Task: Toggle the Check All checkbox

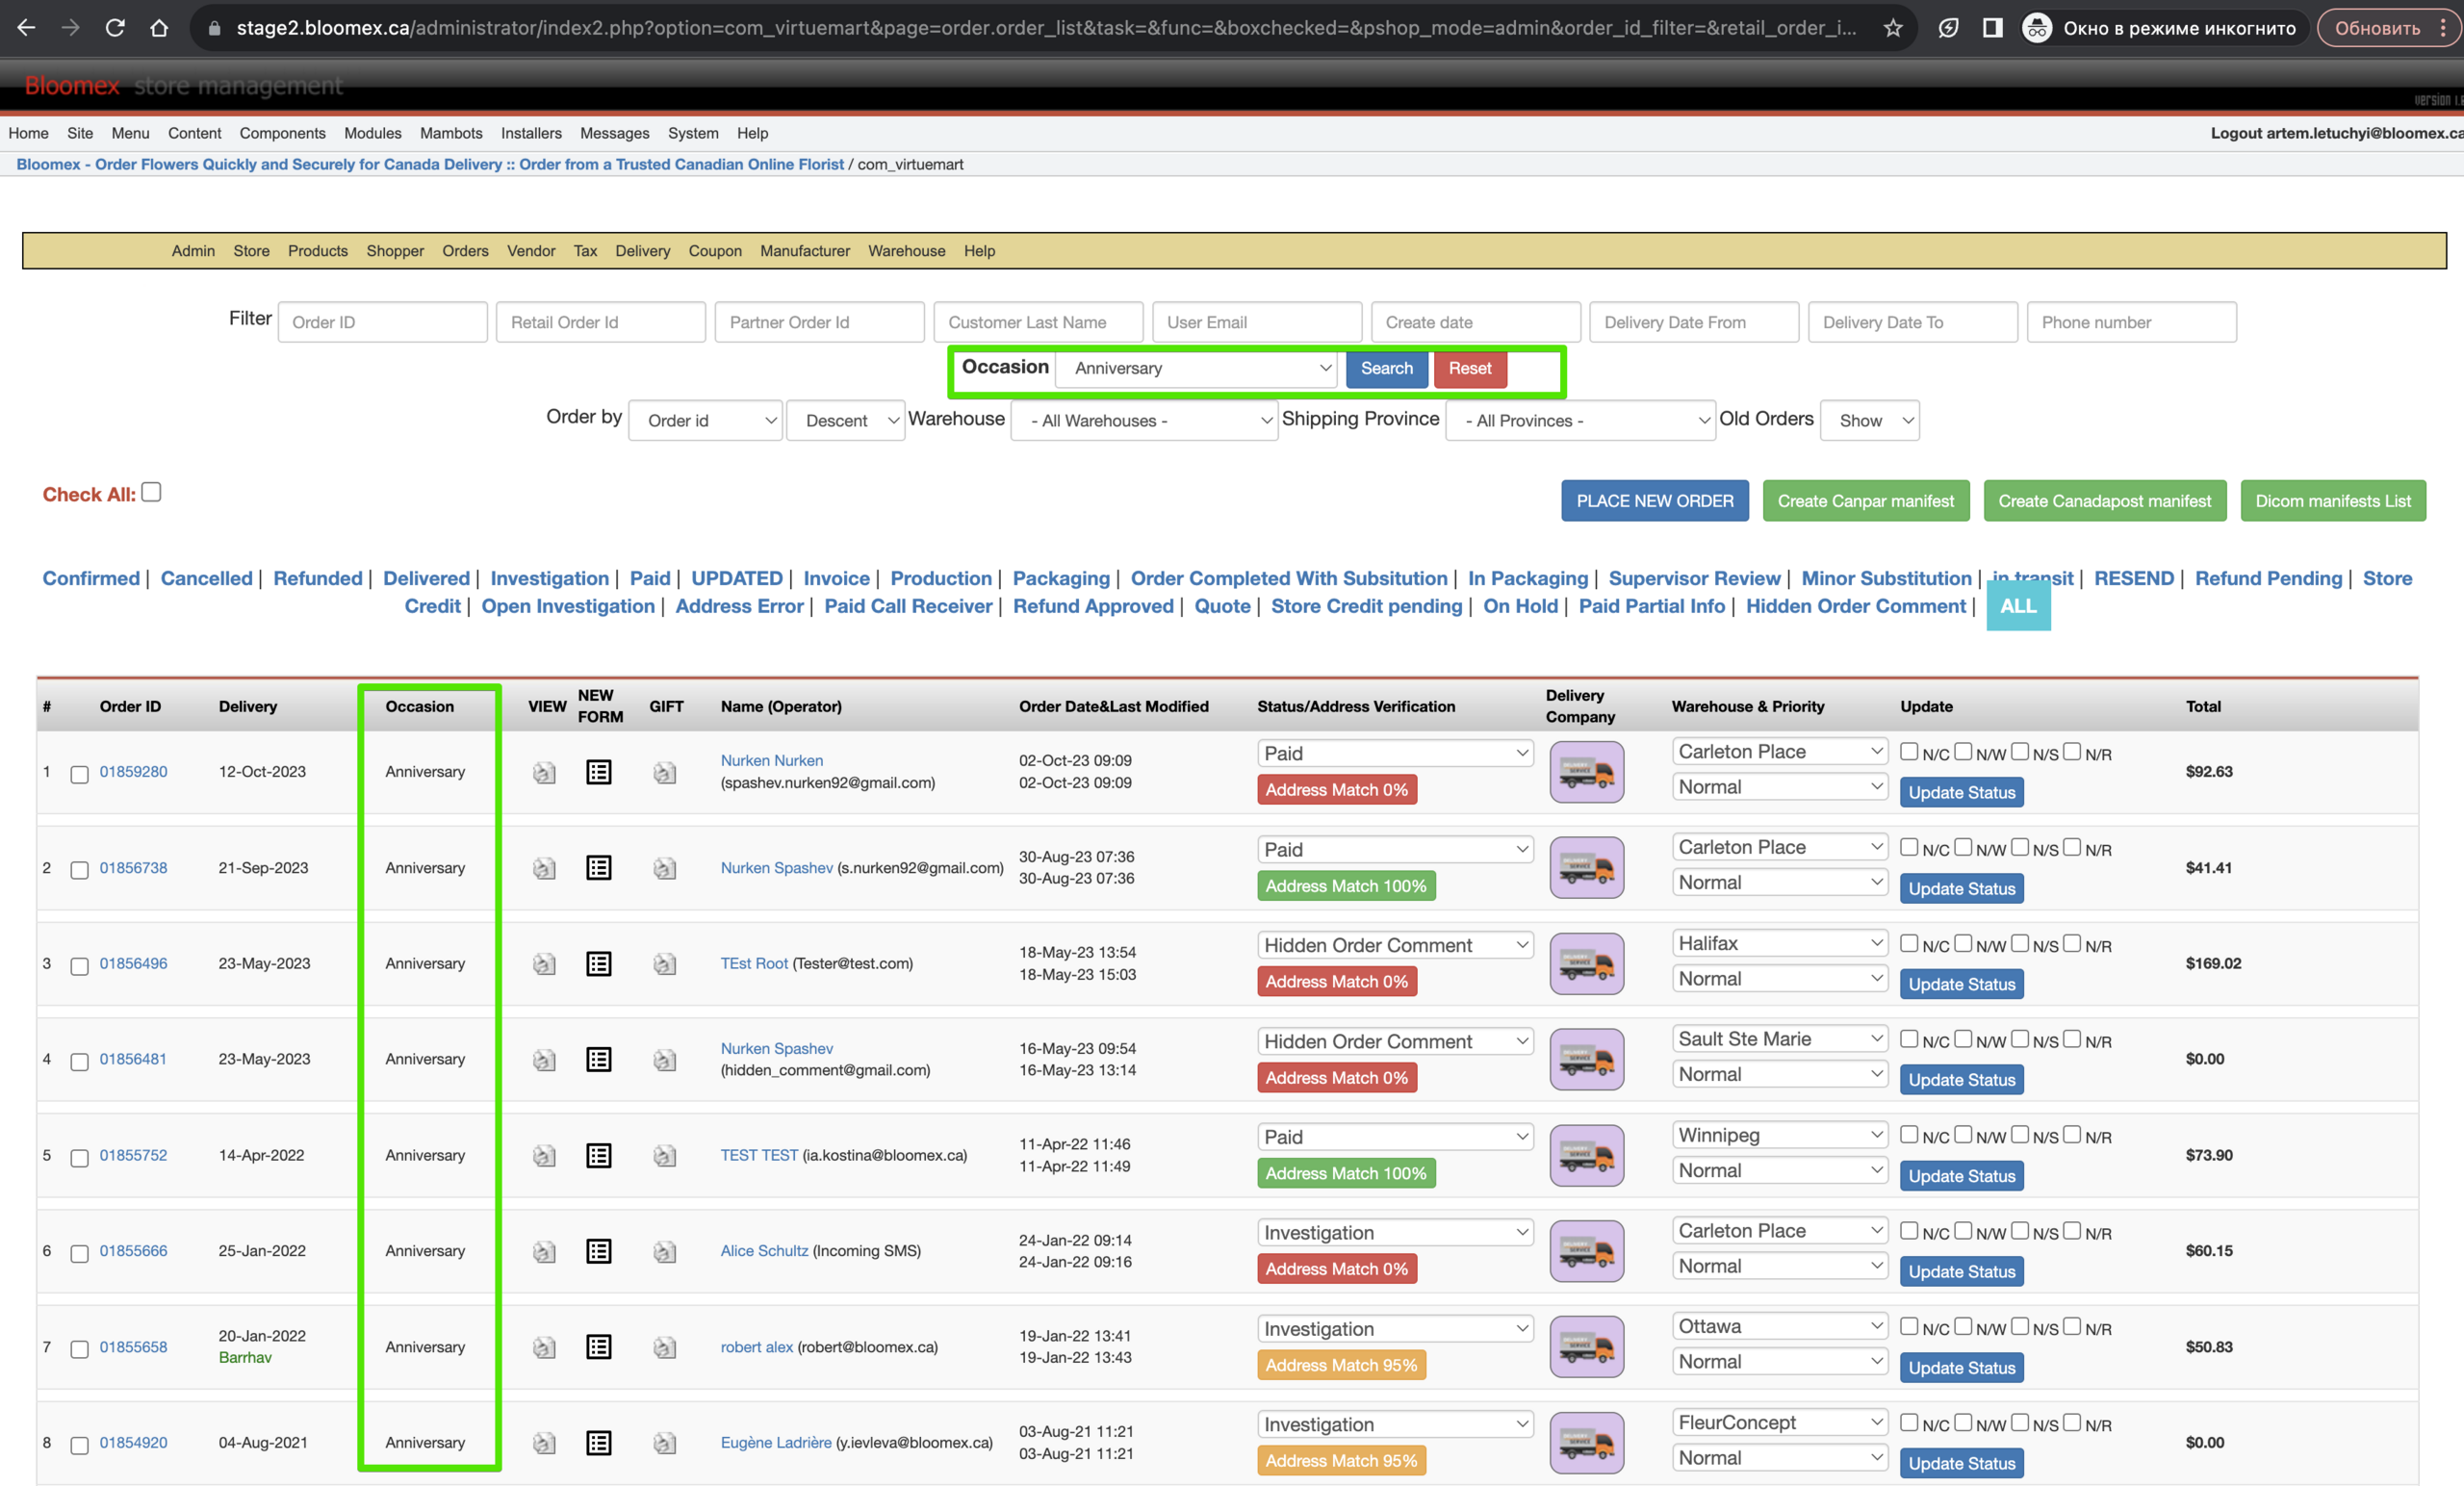Action: point(151,492)
